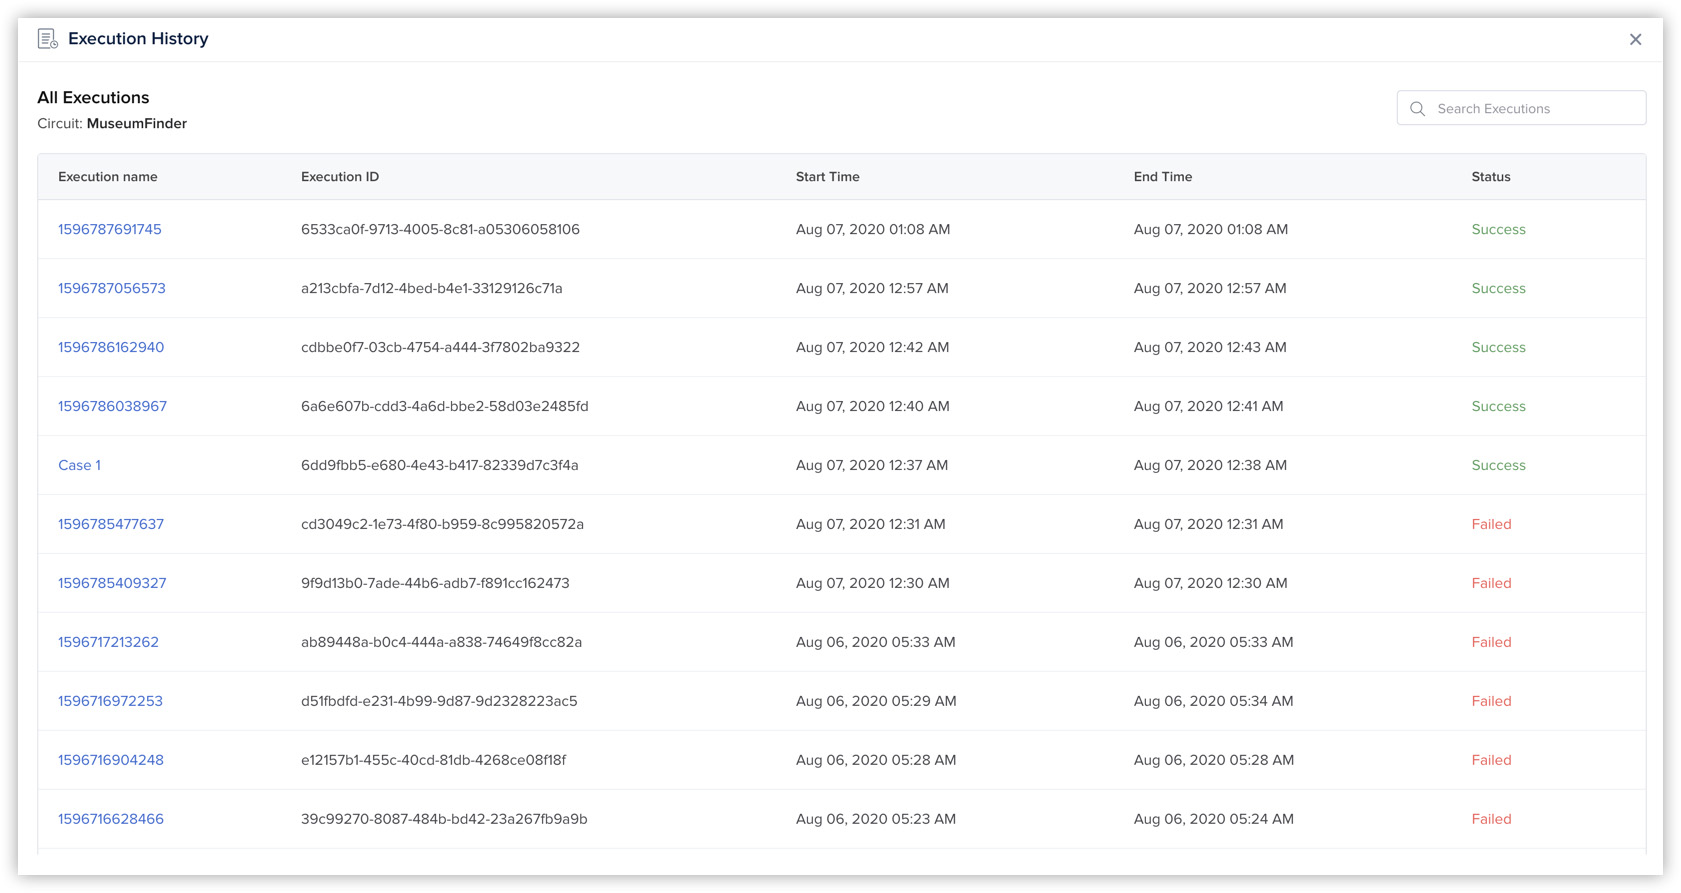Screen dimensions: 1681x893
Task: Open execution 1596716972253
Action: pos(110,701)
